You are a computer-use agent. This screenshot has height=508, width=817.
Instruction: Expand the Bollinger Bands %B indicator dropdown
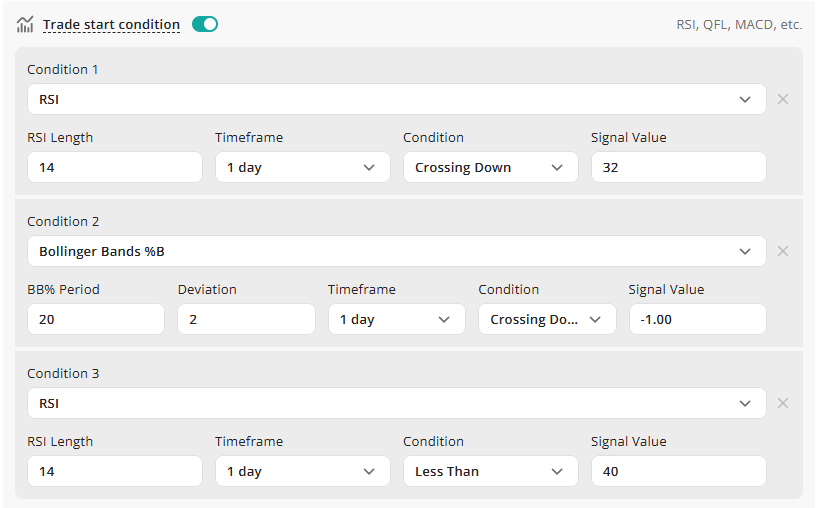tap(396, 251)
